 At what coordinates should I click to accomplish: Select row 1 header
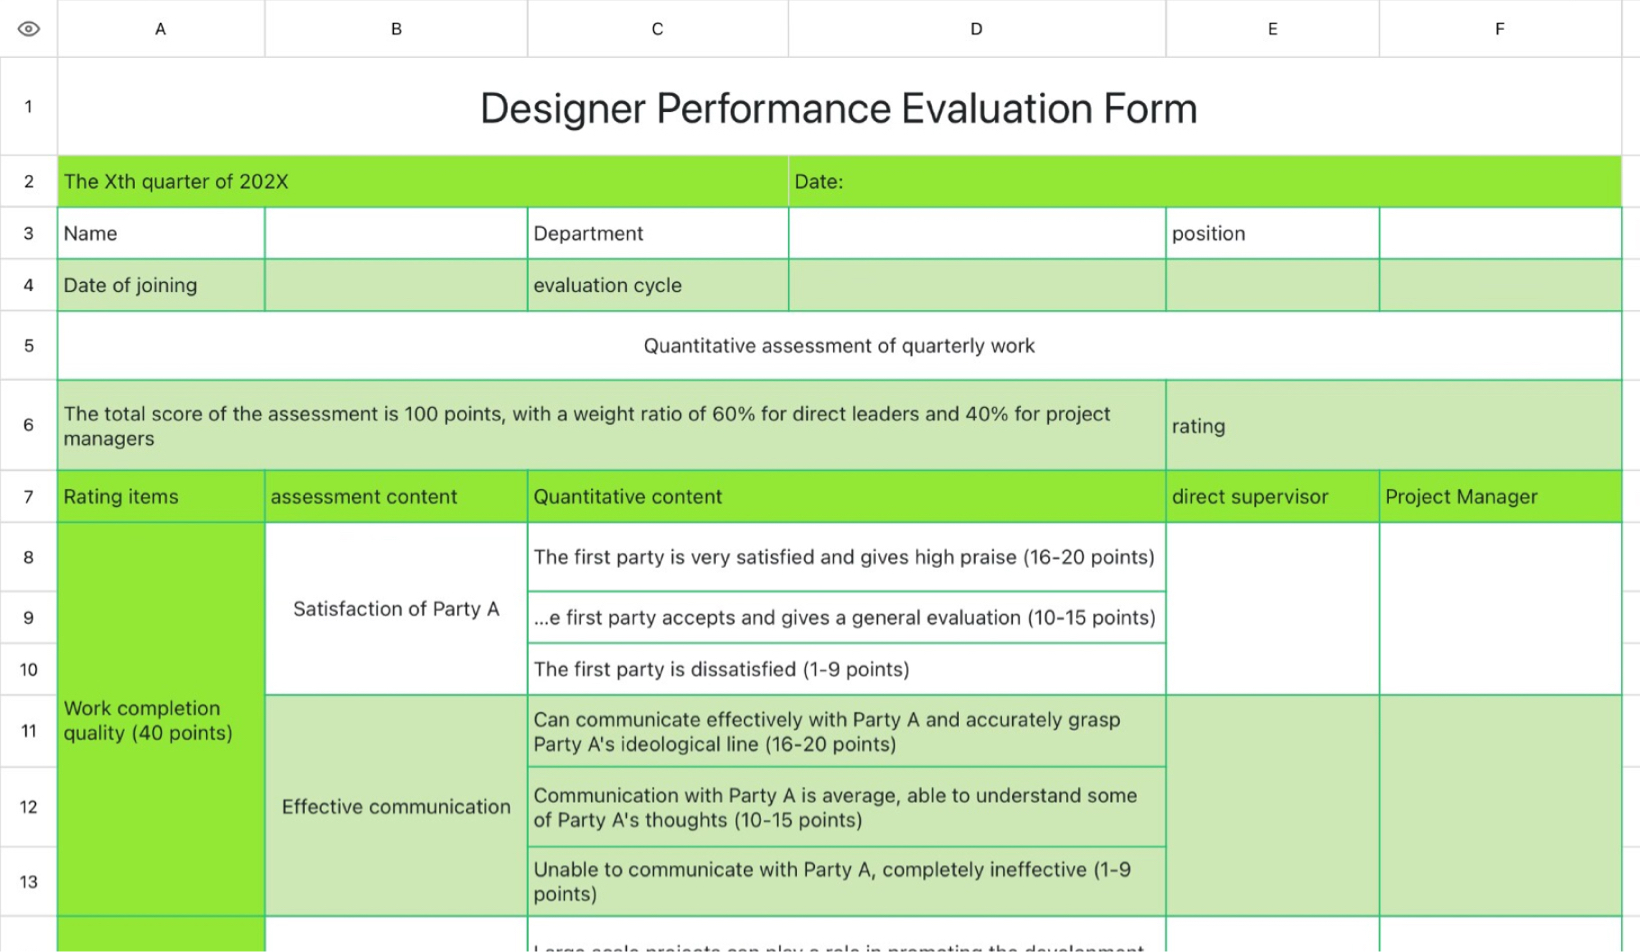(29, 106)
